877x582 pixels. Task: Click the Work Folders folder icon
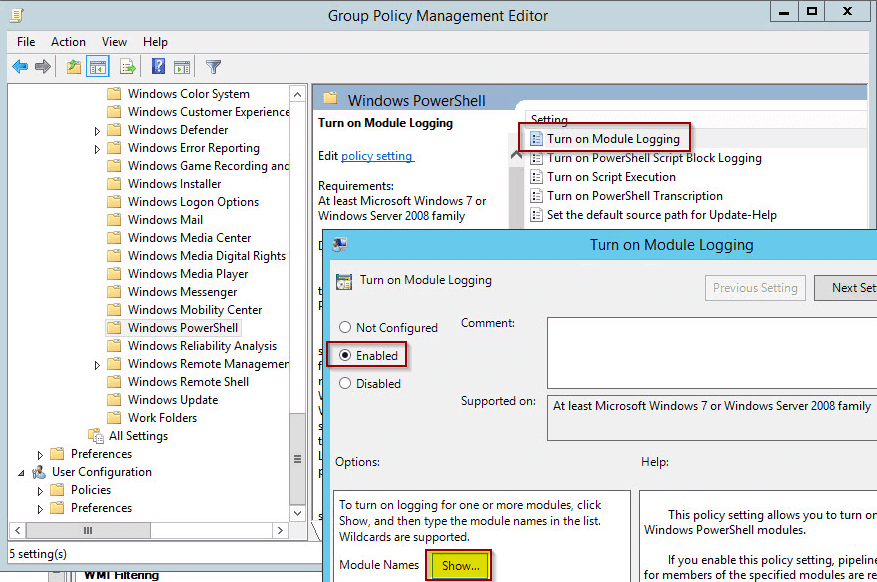(x=114, y=418)
